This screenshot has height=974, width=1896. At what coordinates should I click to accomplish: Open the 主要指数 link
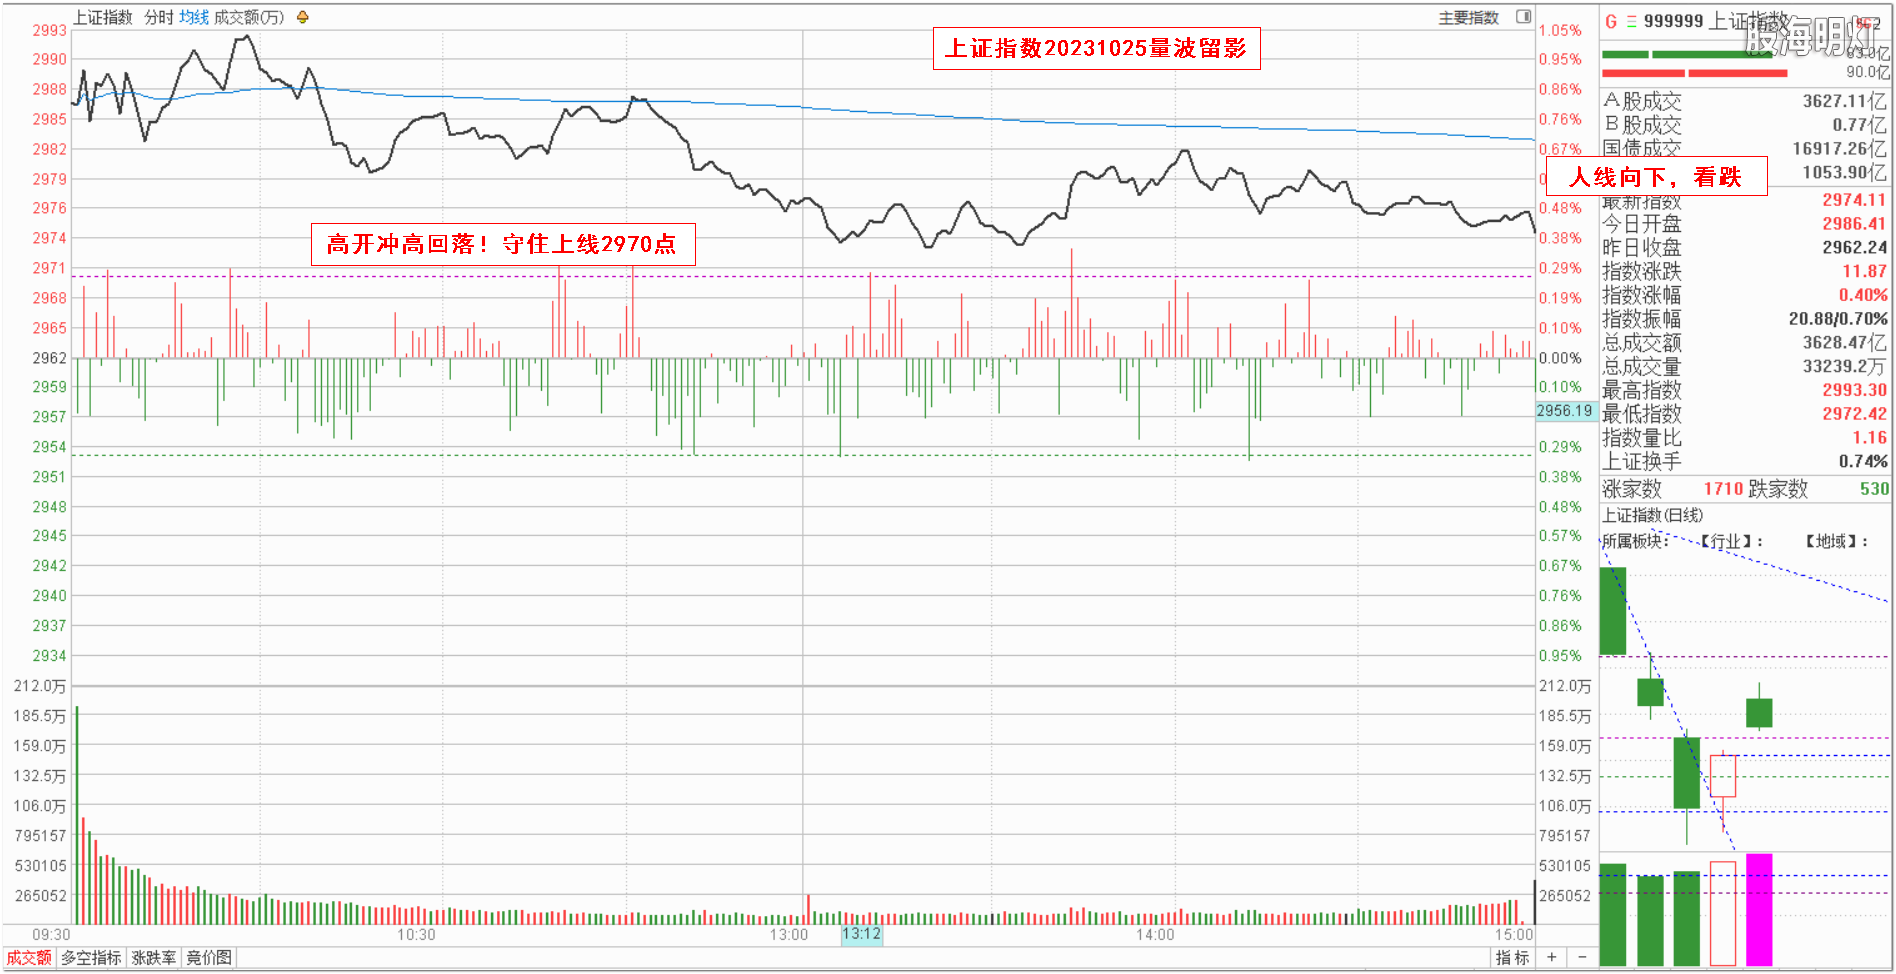(x=1468, y=17)
